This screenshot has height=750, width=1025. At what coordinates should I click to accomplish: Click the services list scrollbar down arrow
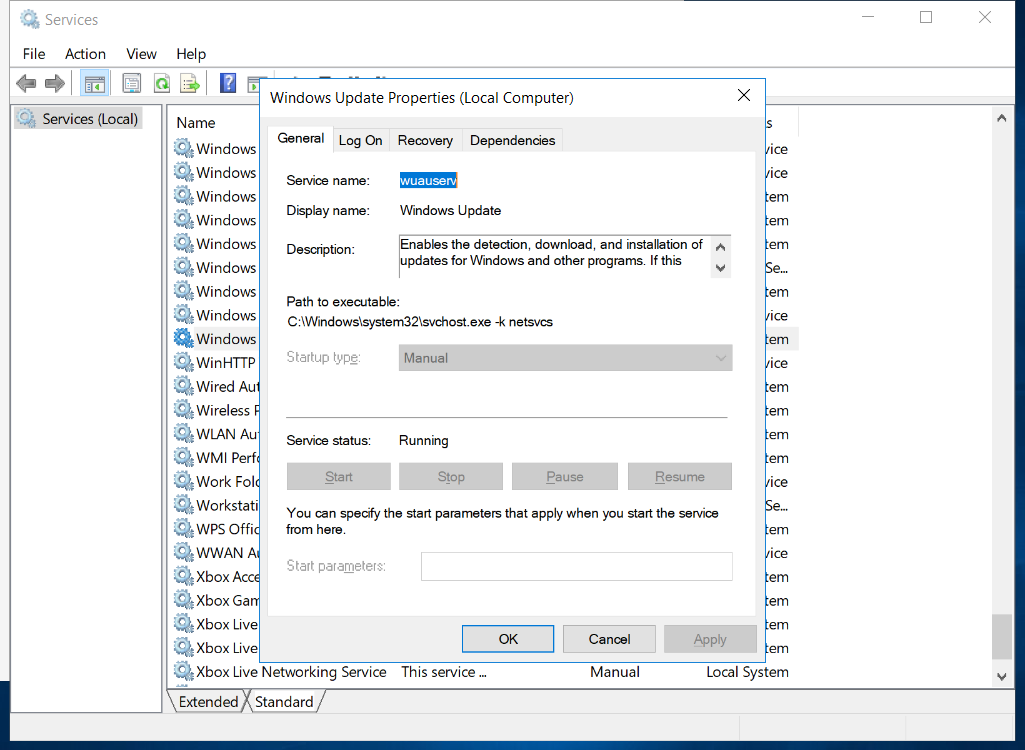(x=1001, y=677)
